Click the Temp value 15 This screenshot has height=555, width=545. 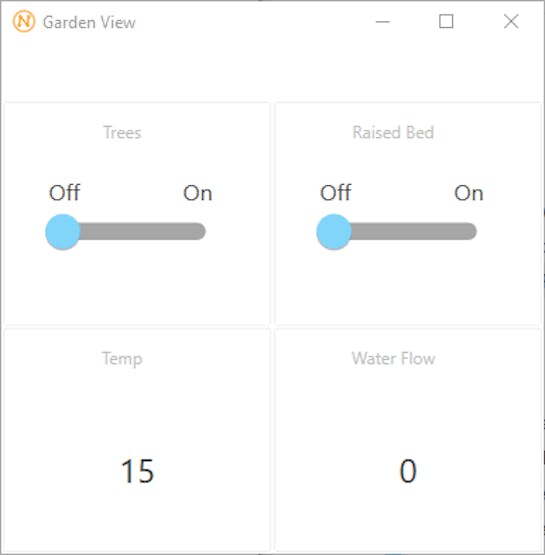pyautogui.click(x=137, y=471)
